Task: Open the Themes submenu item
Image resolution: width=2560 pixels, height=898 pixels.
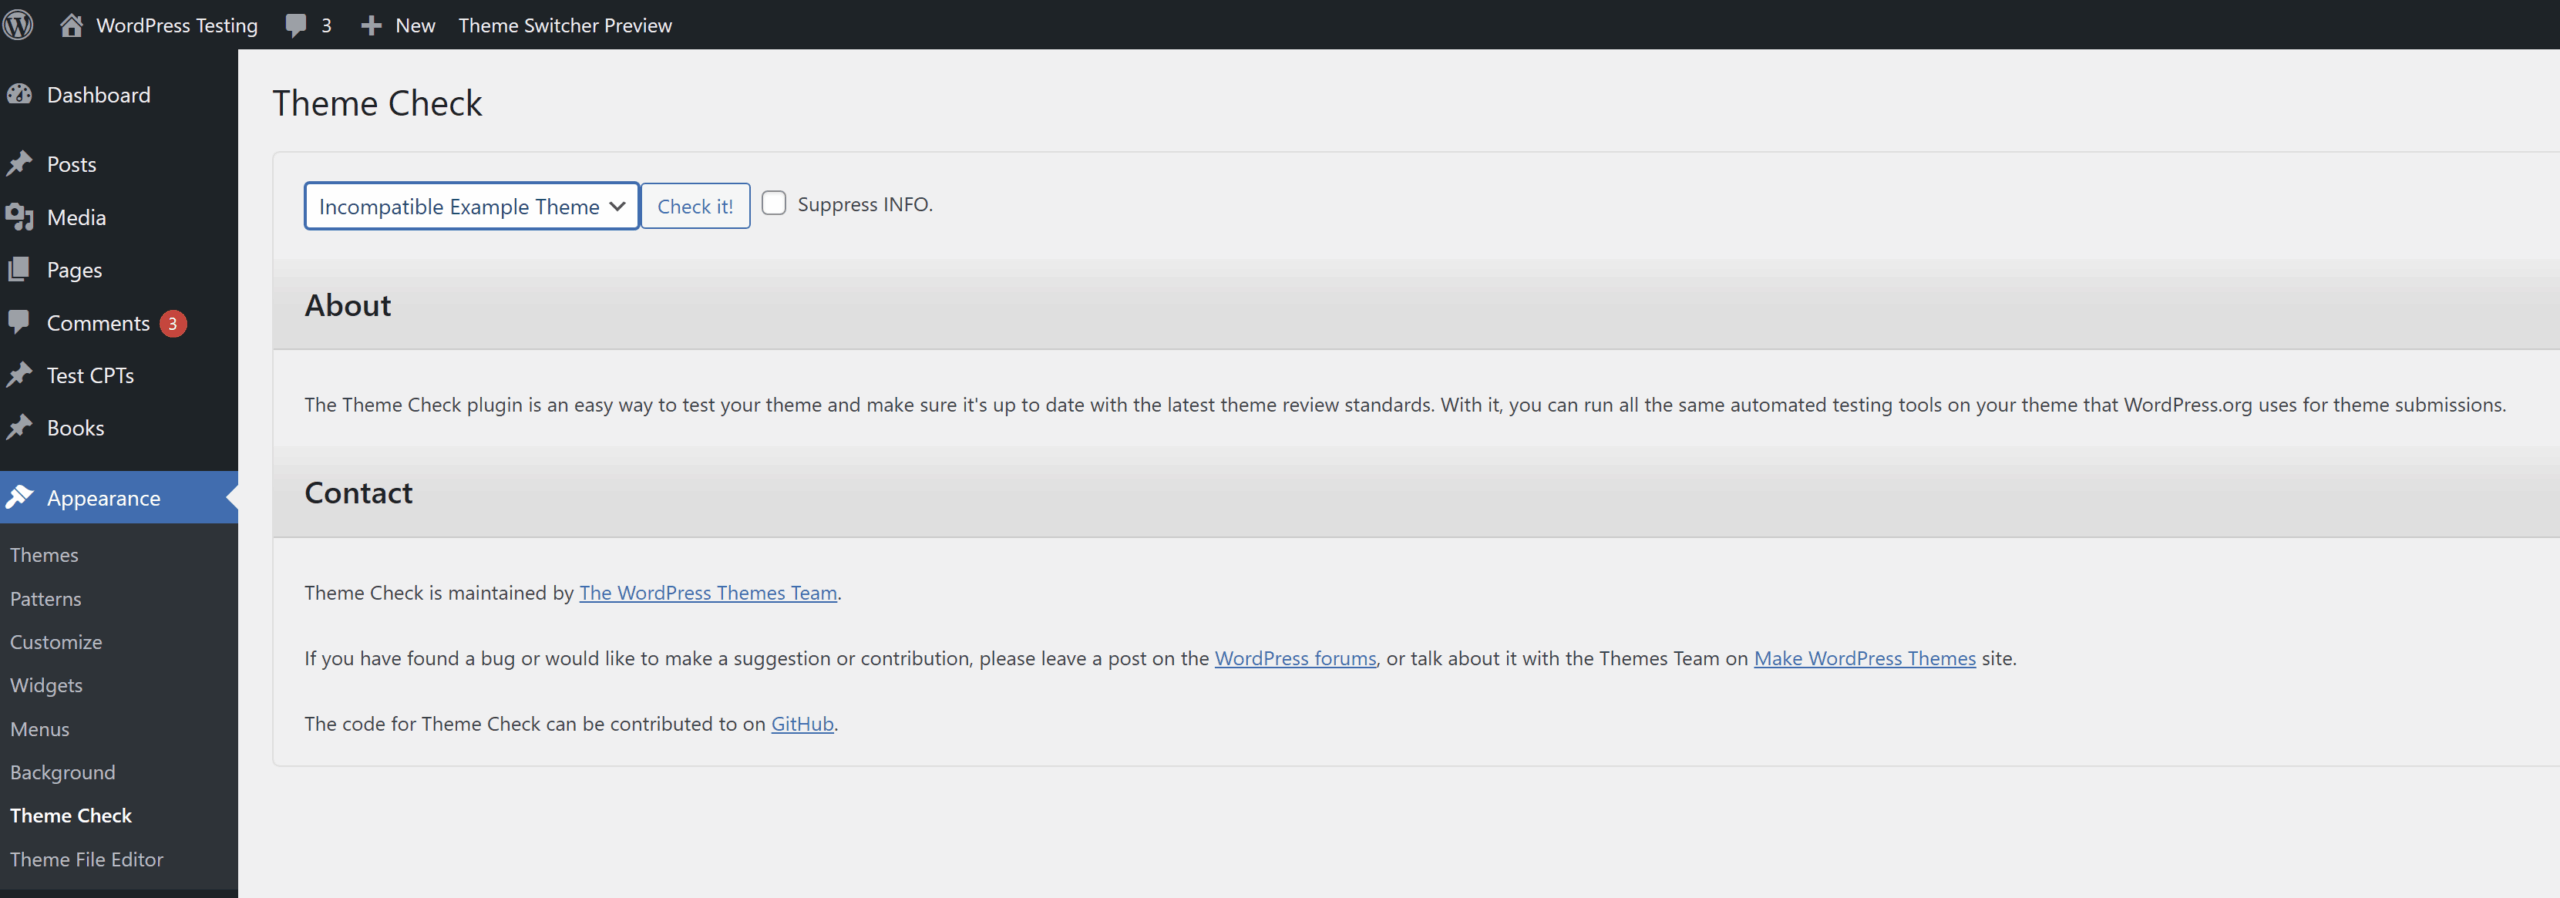Action: click(x=44, y=555)
